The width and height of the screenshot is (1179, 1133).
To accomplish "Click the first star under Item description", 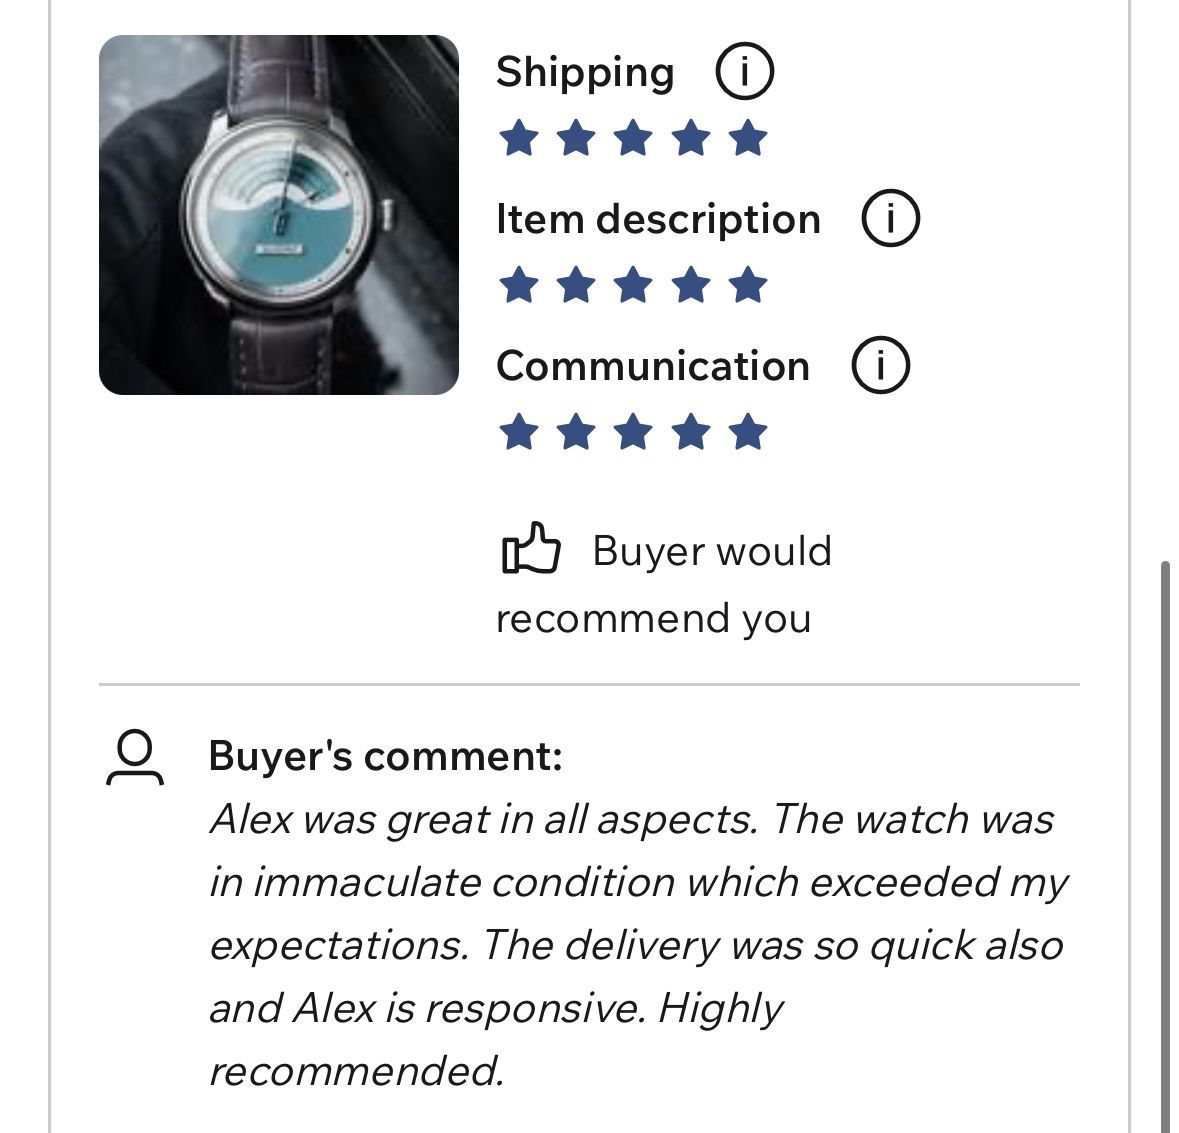I will click(x=518, y=285).
